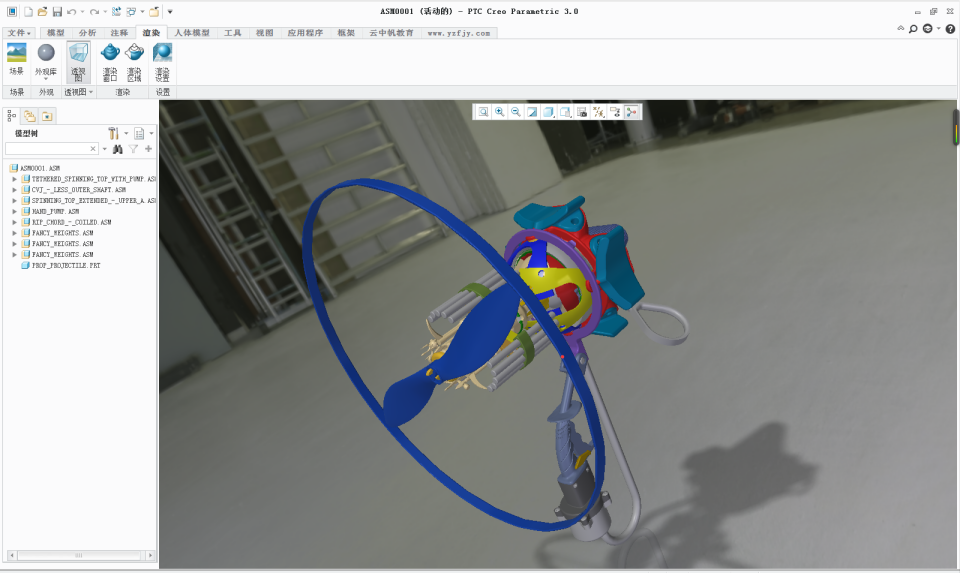Image resolution: width=960 pixels, height=573 pixels.
Task: Open the Customize Quick Access Toolbar dropdown
Action: [x=170, y=12]
